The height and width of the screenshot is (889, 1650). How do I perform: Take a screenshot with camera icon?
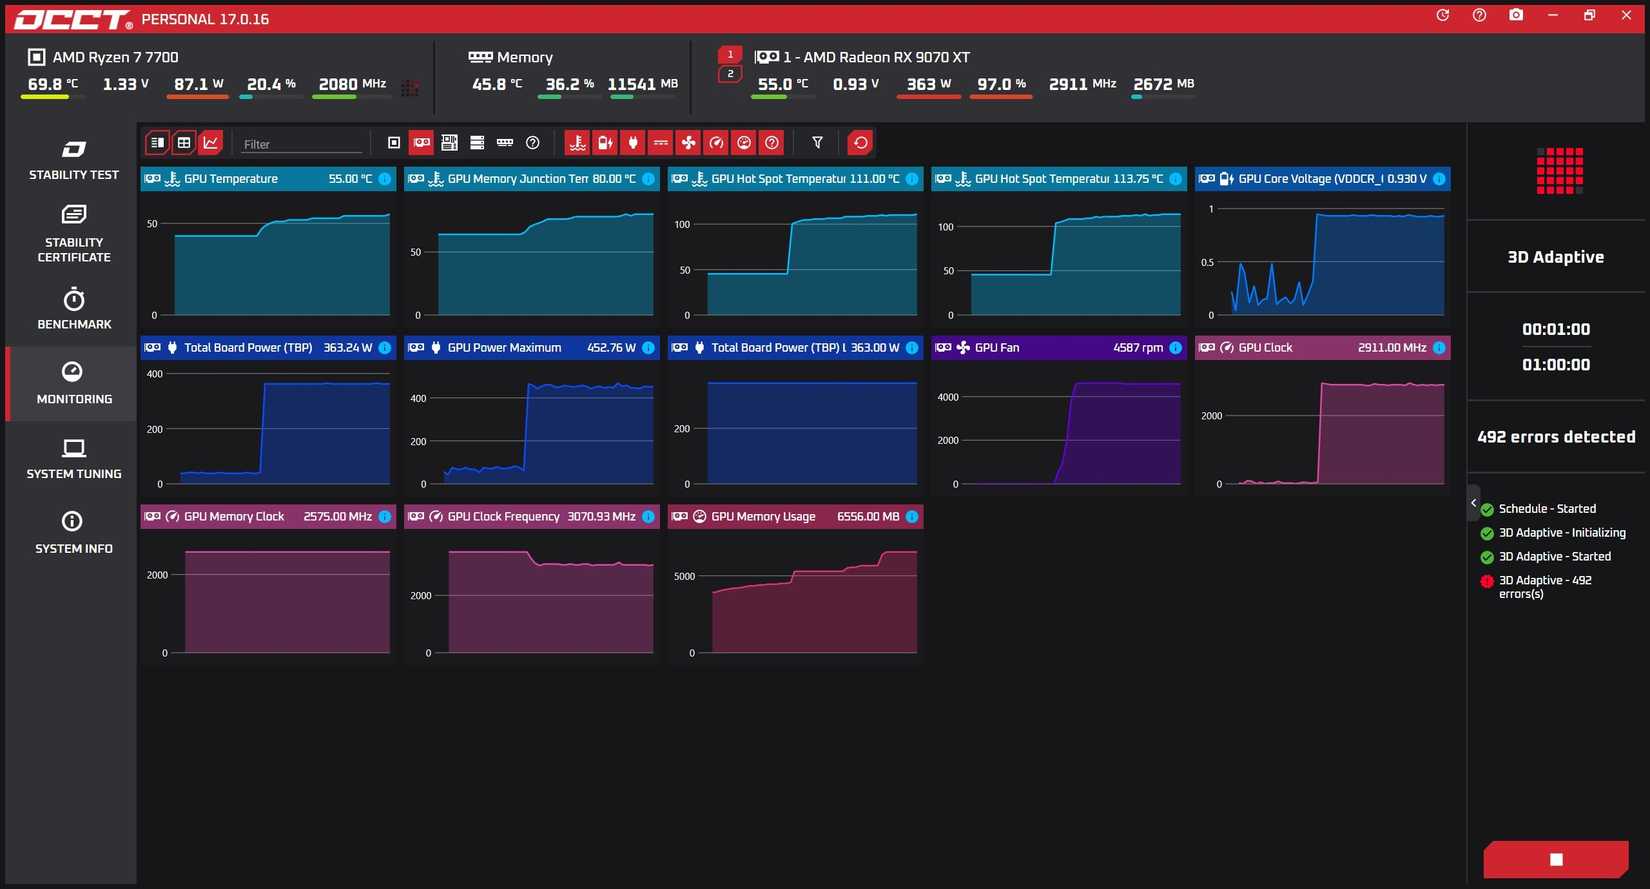point(1516,15)
